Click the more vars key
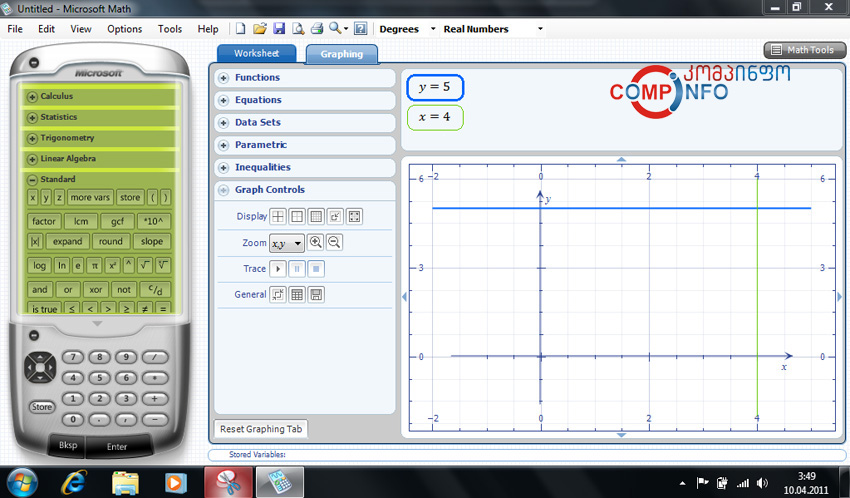Image resolution: width=850 pixels, height=498 pixels. [90, 197]
